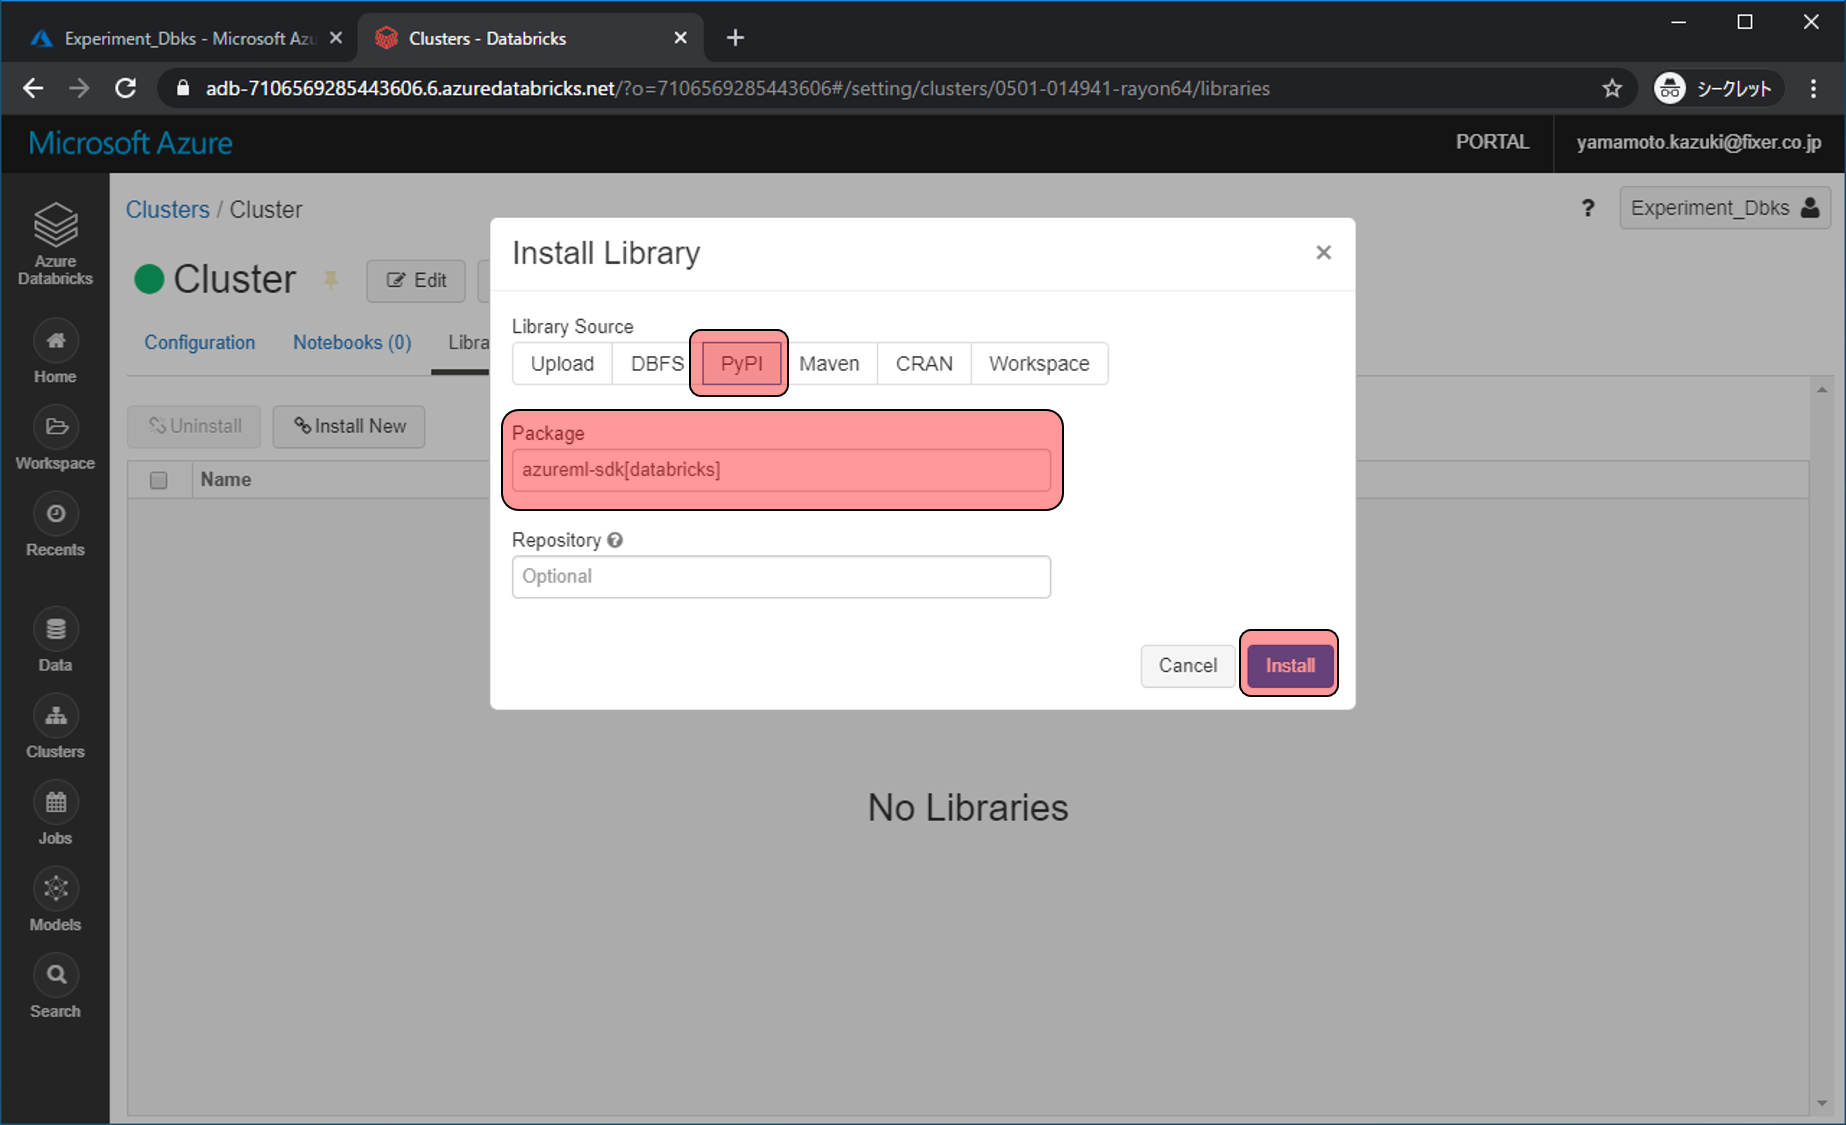The image size is (1846, 1125).
Task: Select PyPI library source
Action: click(741, 364)
